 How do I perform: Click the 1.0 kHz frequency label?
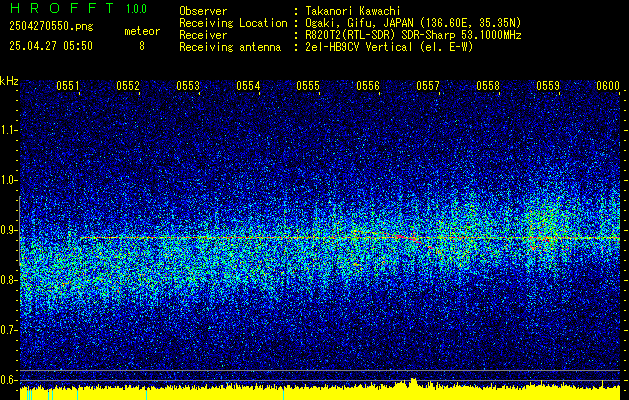pyautogui.click(x=9, y=180)
